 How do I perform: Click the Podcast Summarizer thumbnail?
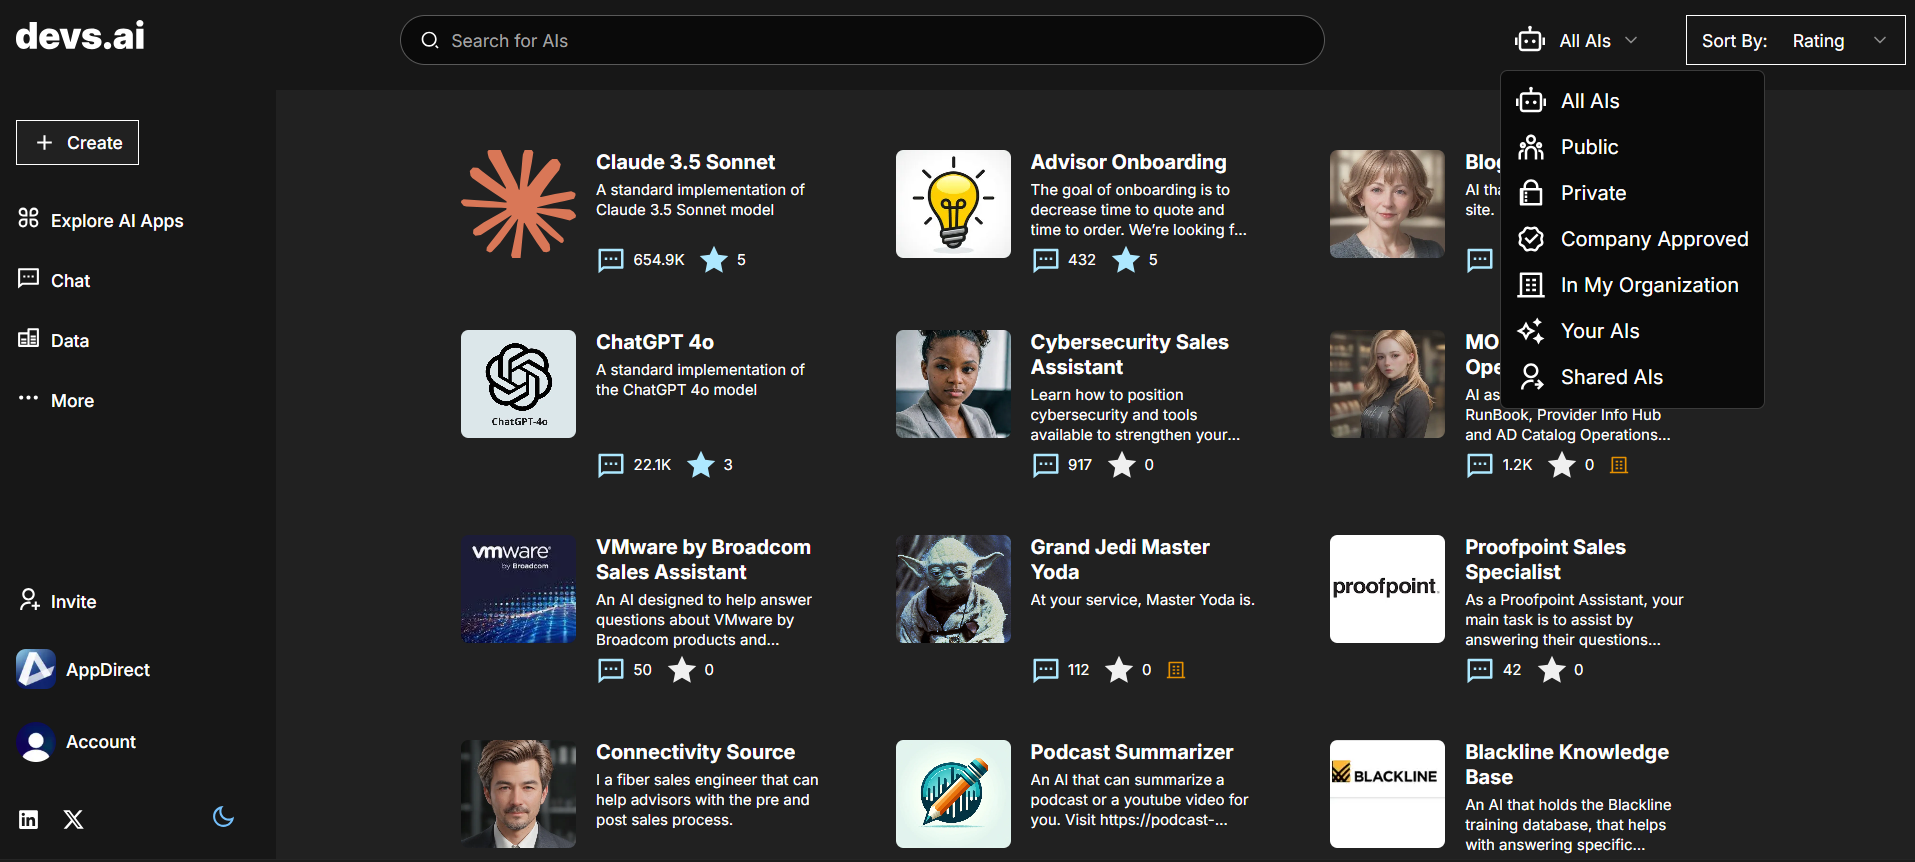953,794
